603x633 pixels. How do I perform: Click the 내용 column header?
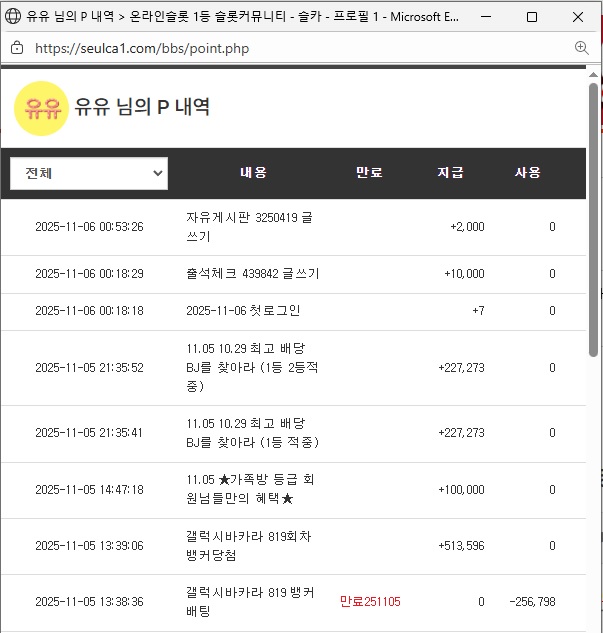(253, 173)
